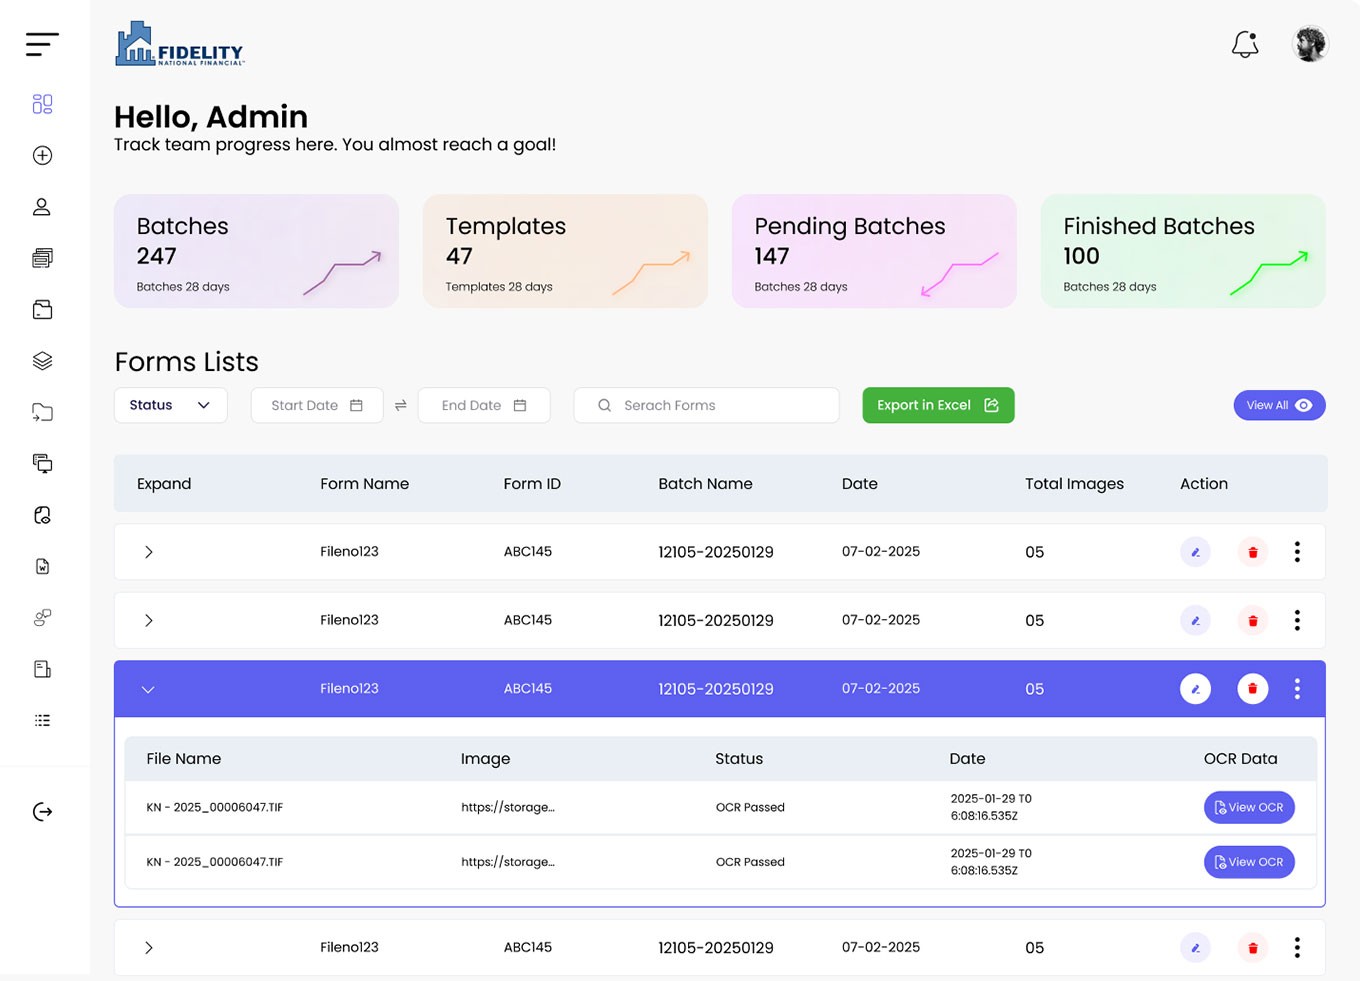Click the add (plus circle) sidebar icon
The height and width of the screenshot is (981, 1360).
[x=42, y=155]
